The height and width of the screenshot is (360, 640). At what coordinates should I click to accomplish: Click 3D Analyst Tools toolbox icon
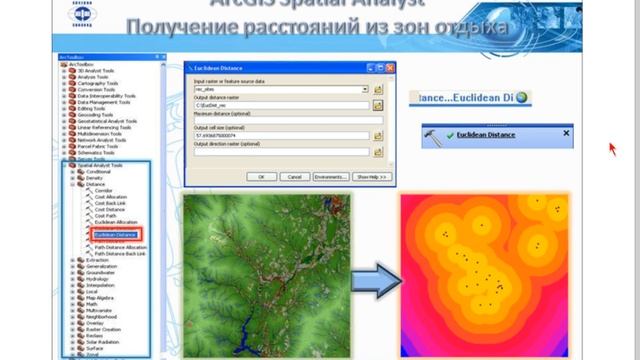pos(72,71)
